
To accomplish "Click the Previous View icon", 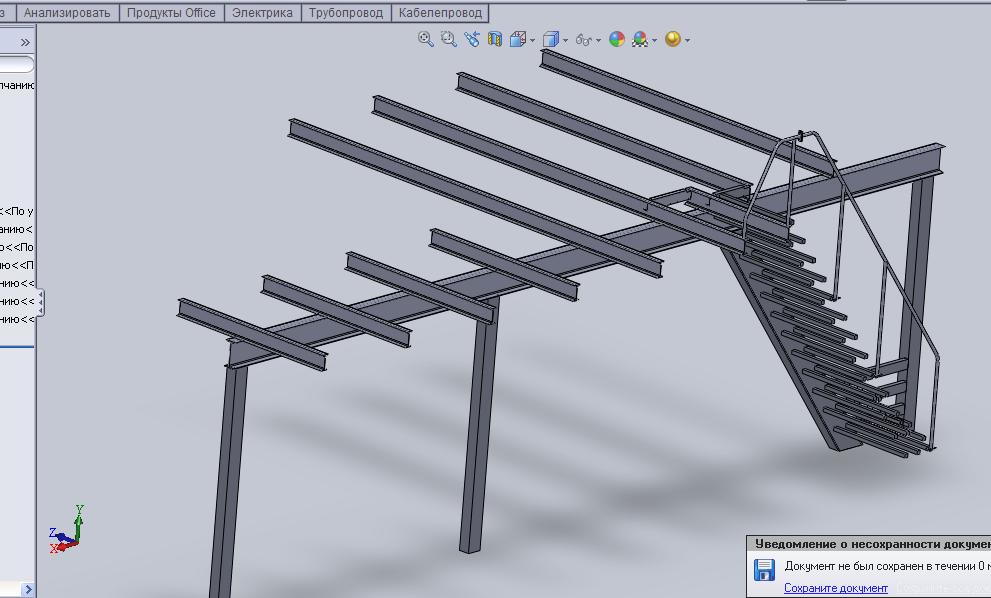I will pyautogui.click(x=471, y=39).
